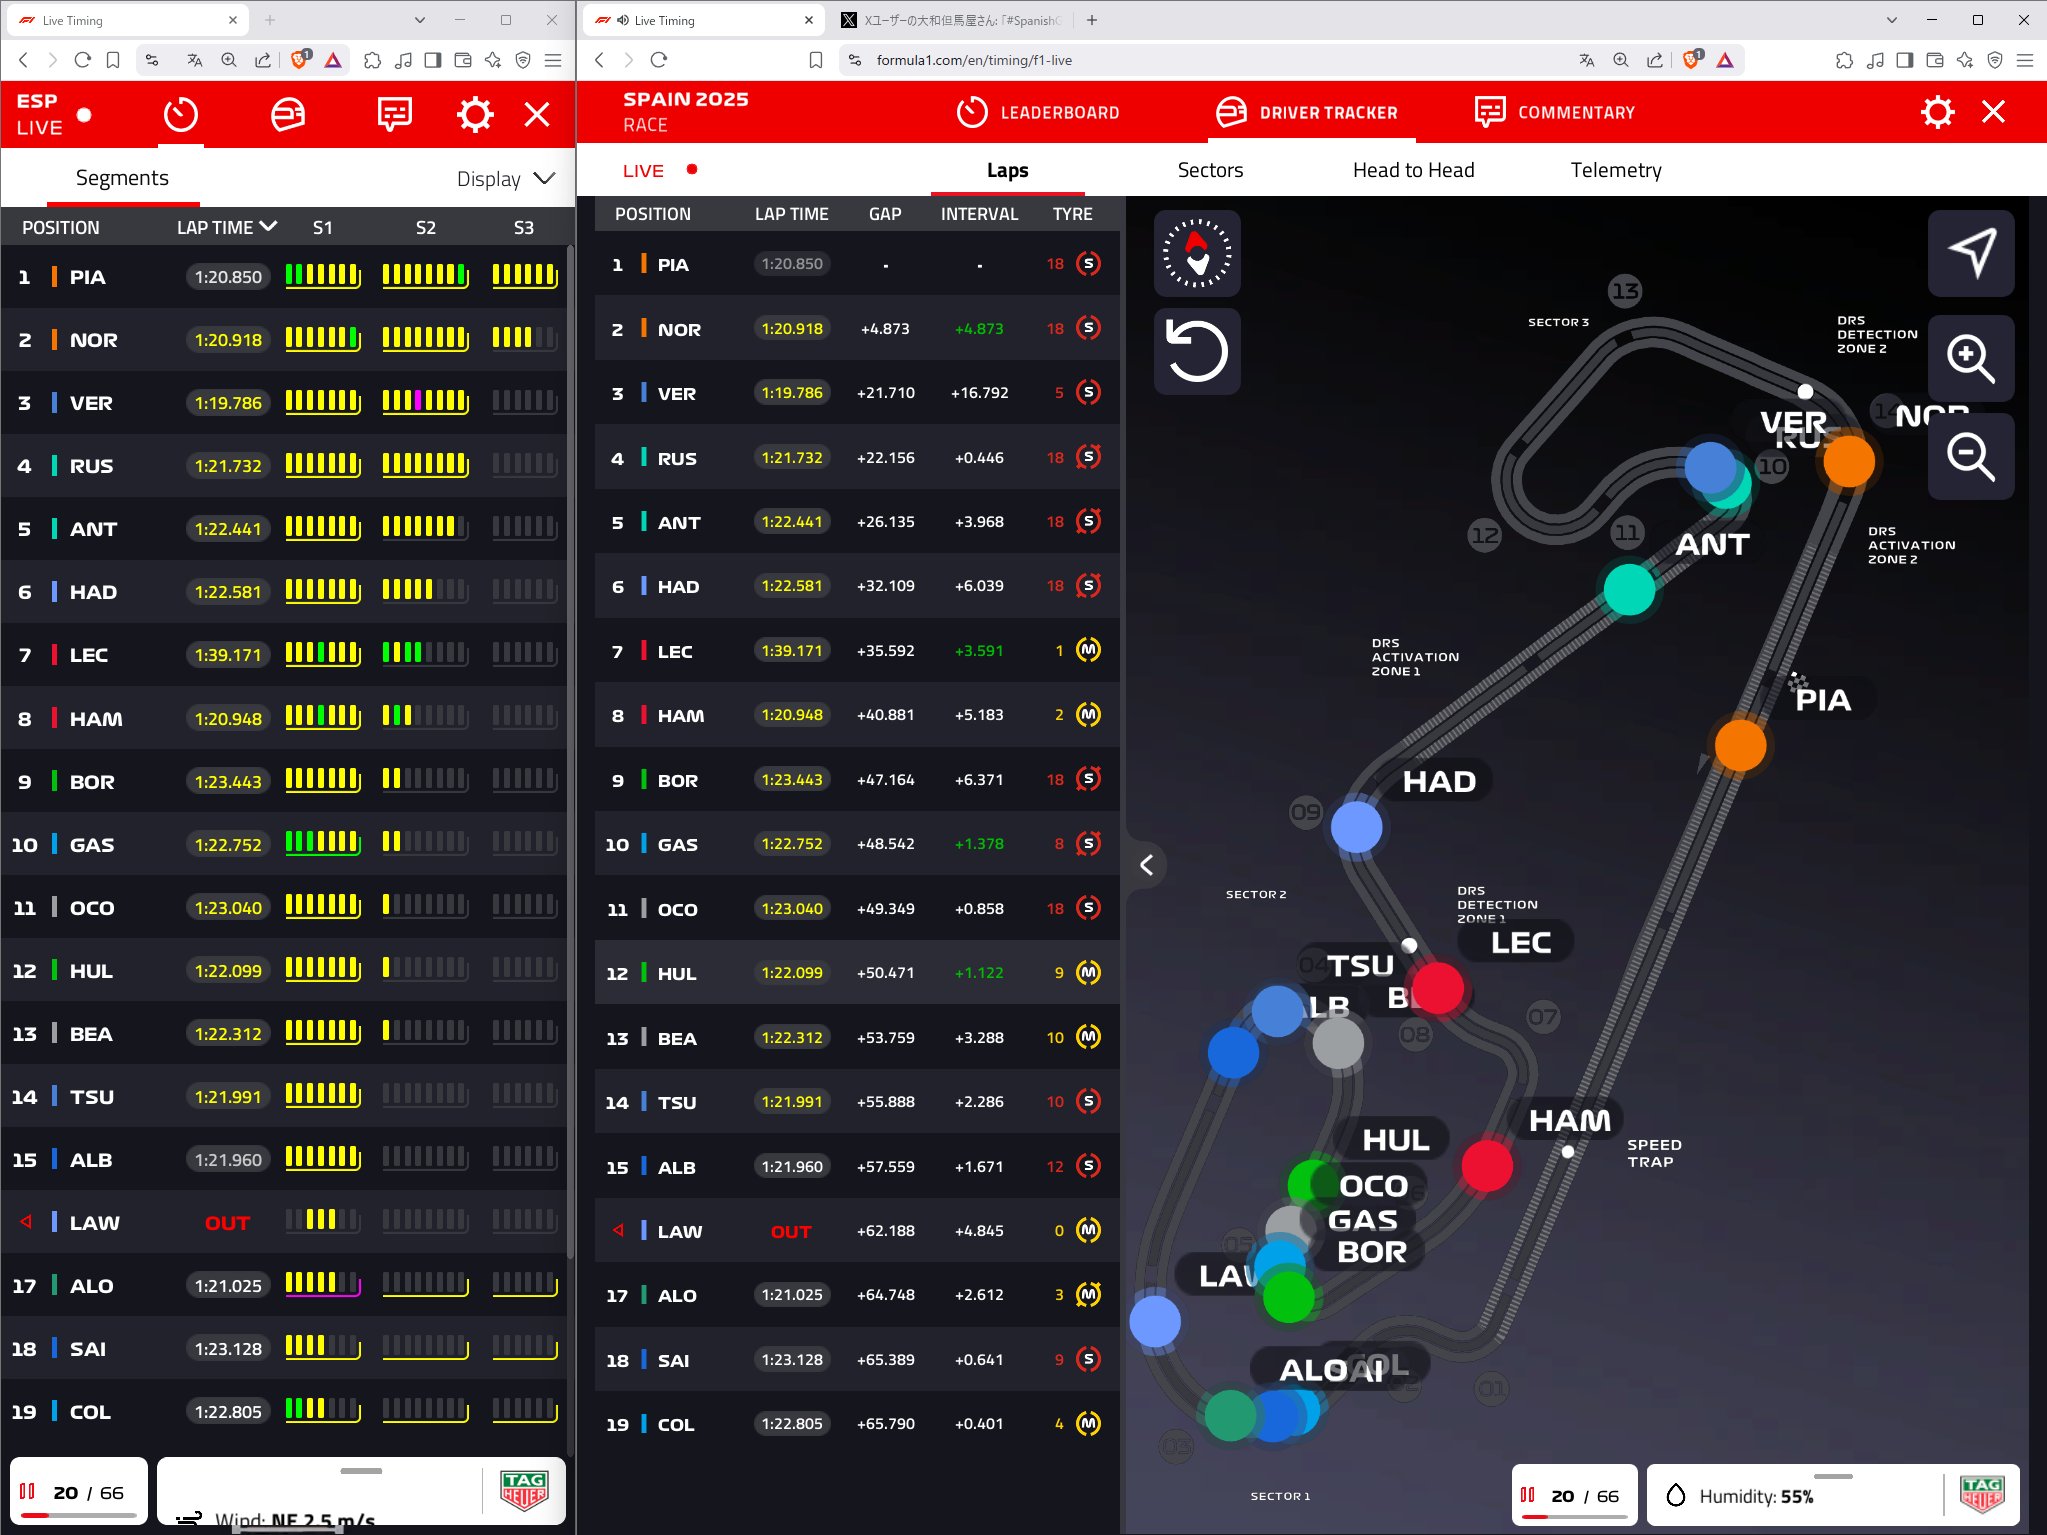Click translate icon in right browser address bar
Screen dimensions: 2047x1535
[1586, 60]
